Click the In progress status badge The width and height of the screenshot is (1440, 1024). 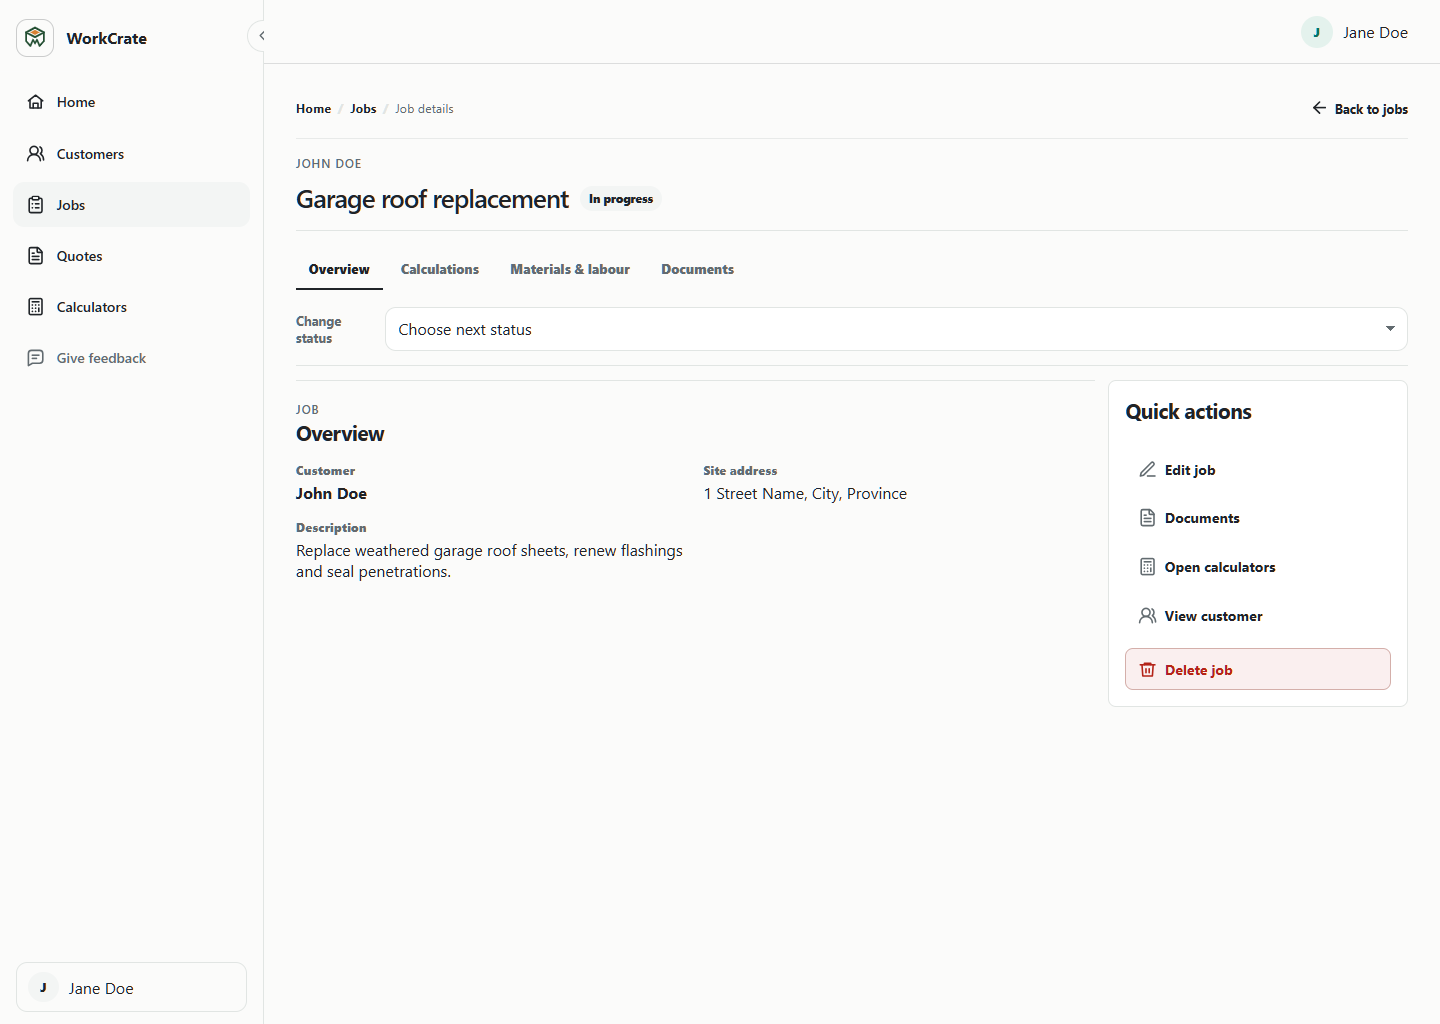click(621, 199)
